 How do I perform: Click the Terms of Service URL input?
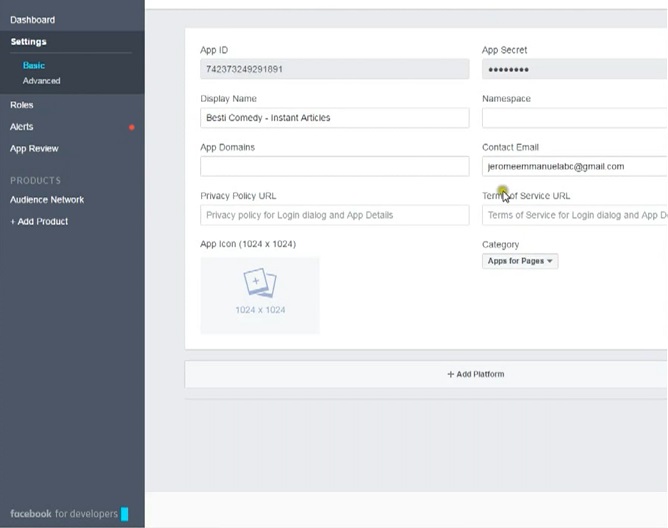(x=575, y=215)
